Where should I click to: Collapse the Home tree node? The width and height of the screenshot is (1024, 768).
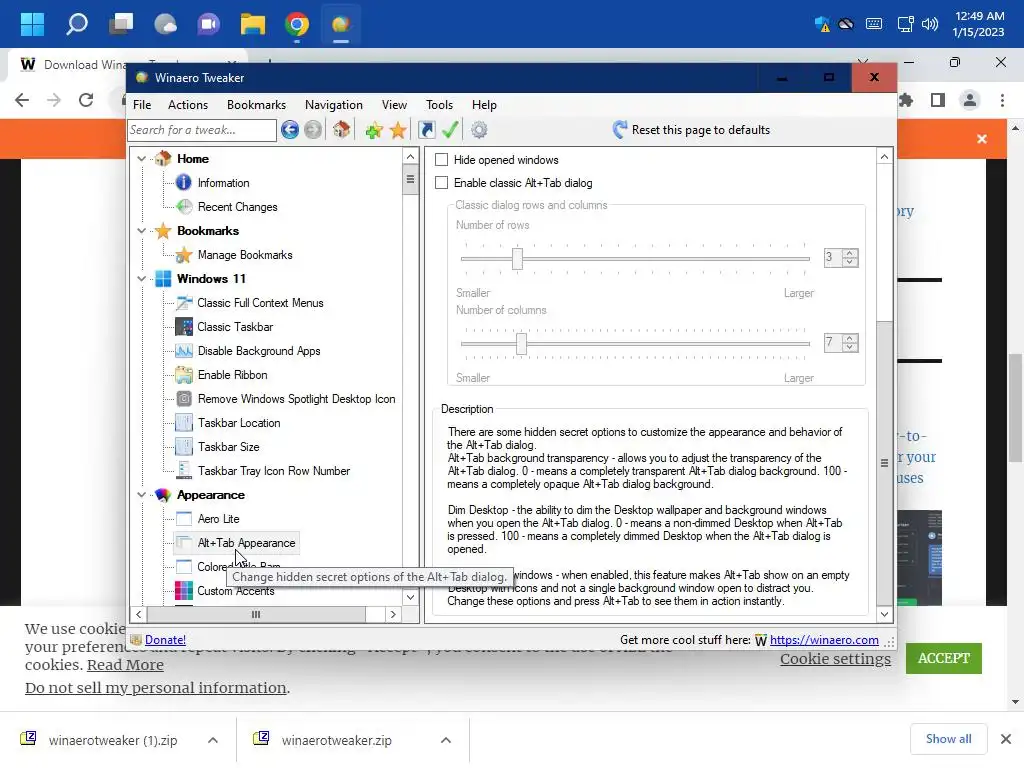[x=142, y=159]
